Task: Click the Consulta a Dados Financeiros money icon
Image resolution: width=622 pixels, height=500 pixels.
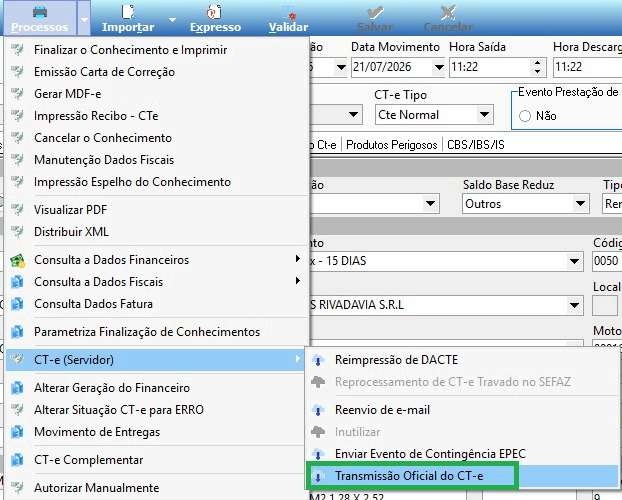Action: click(17, 260)
